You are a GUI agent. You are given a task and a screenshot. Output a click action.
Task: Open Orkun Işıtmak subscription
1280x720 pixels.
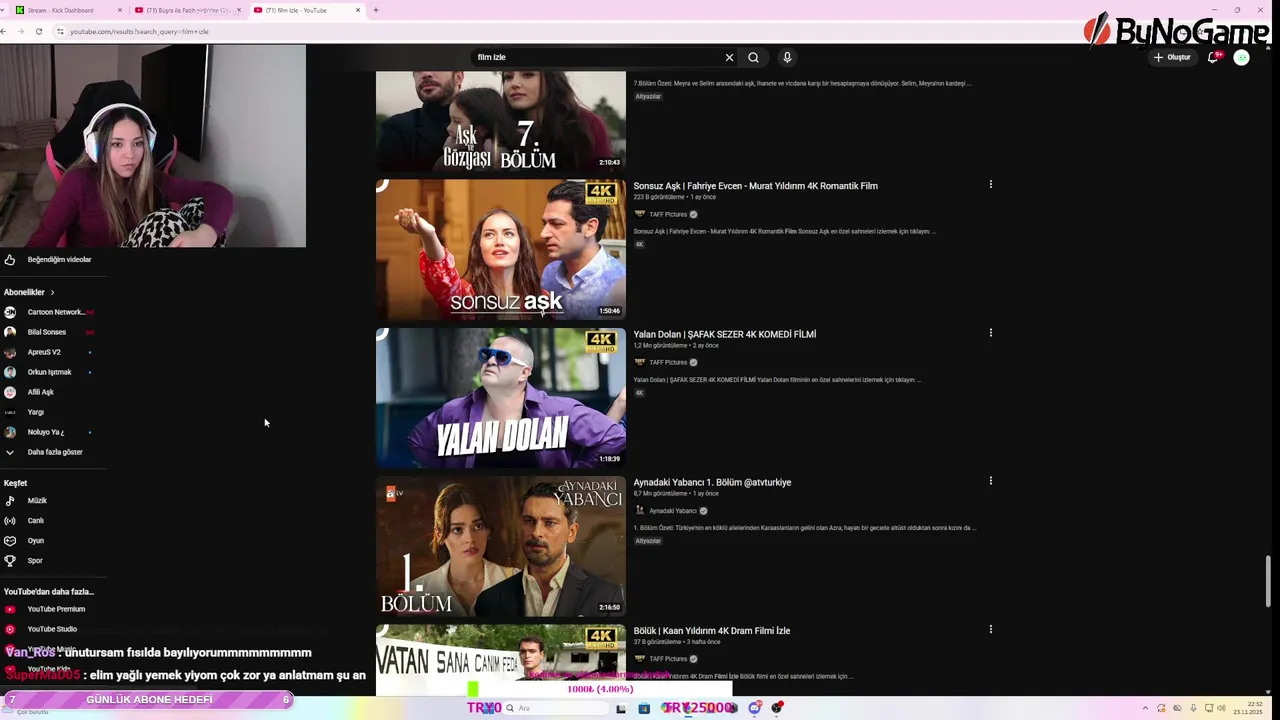click(50, 372)
